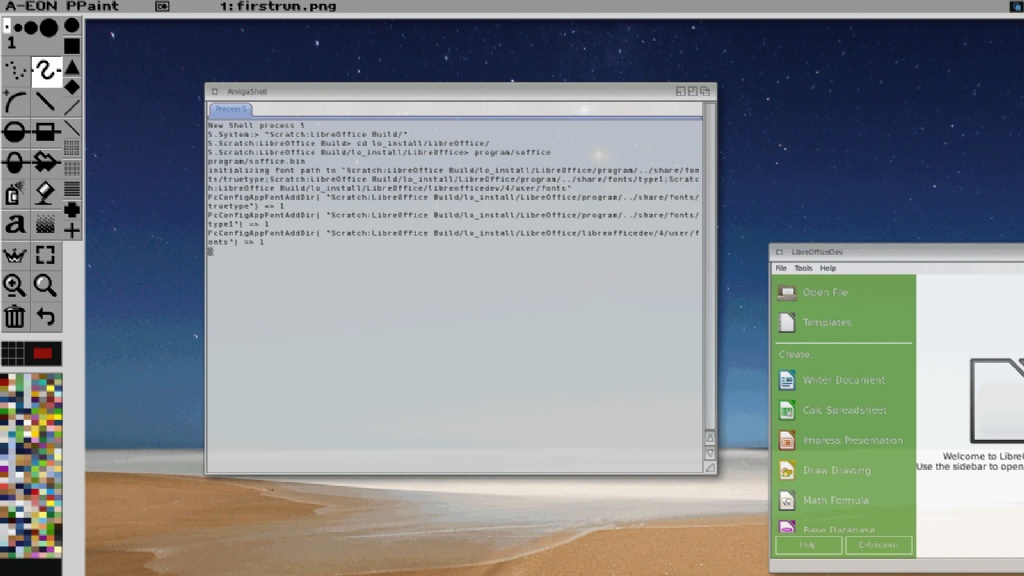Click the AmigaShell iconify gadget

[x=680, y=91]
